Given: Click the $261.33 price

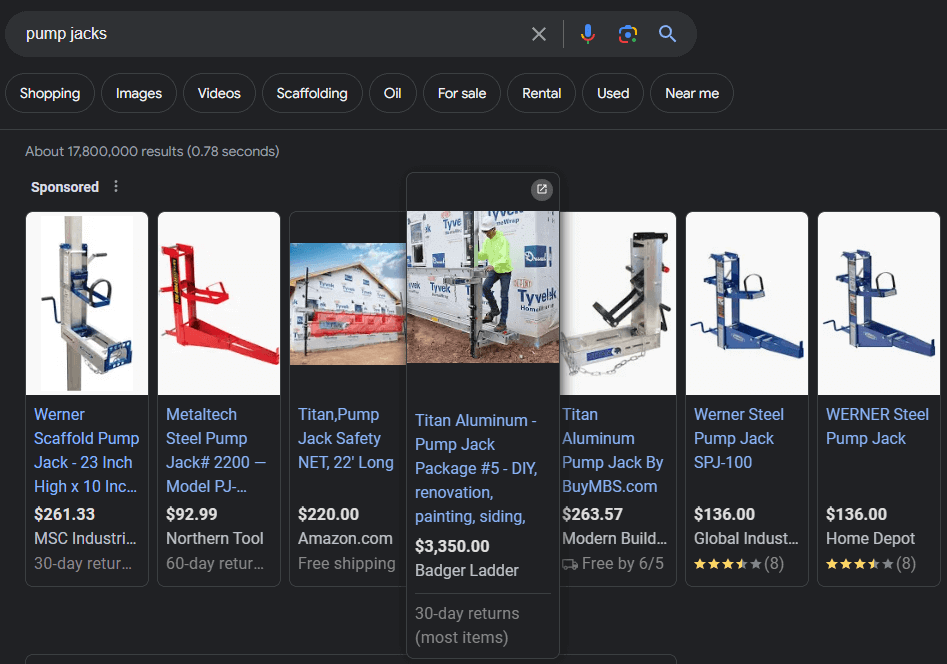Looking at the screenshot, I should (x=65, y=514).
